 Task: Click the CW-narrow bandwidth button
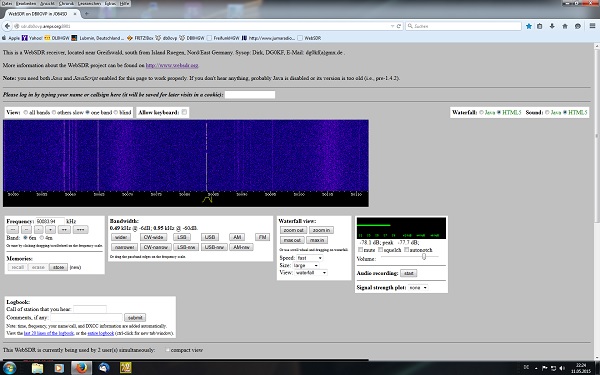[156, 247]
